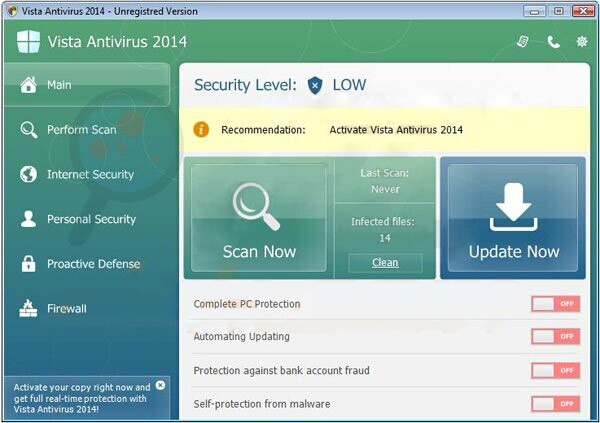Minimize the Vista Antivirus window
The width and height of the screenshot is (600, 423).
pyautogui.click(x=534, y=11)
